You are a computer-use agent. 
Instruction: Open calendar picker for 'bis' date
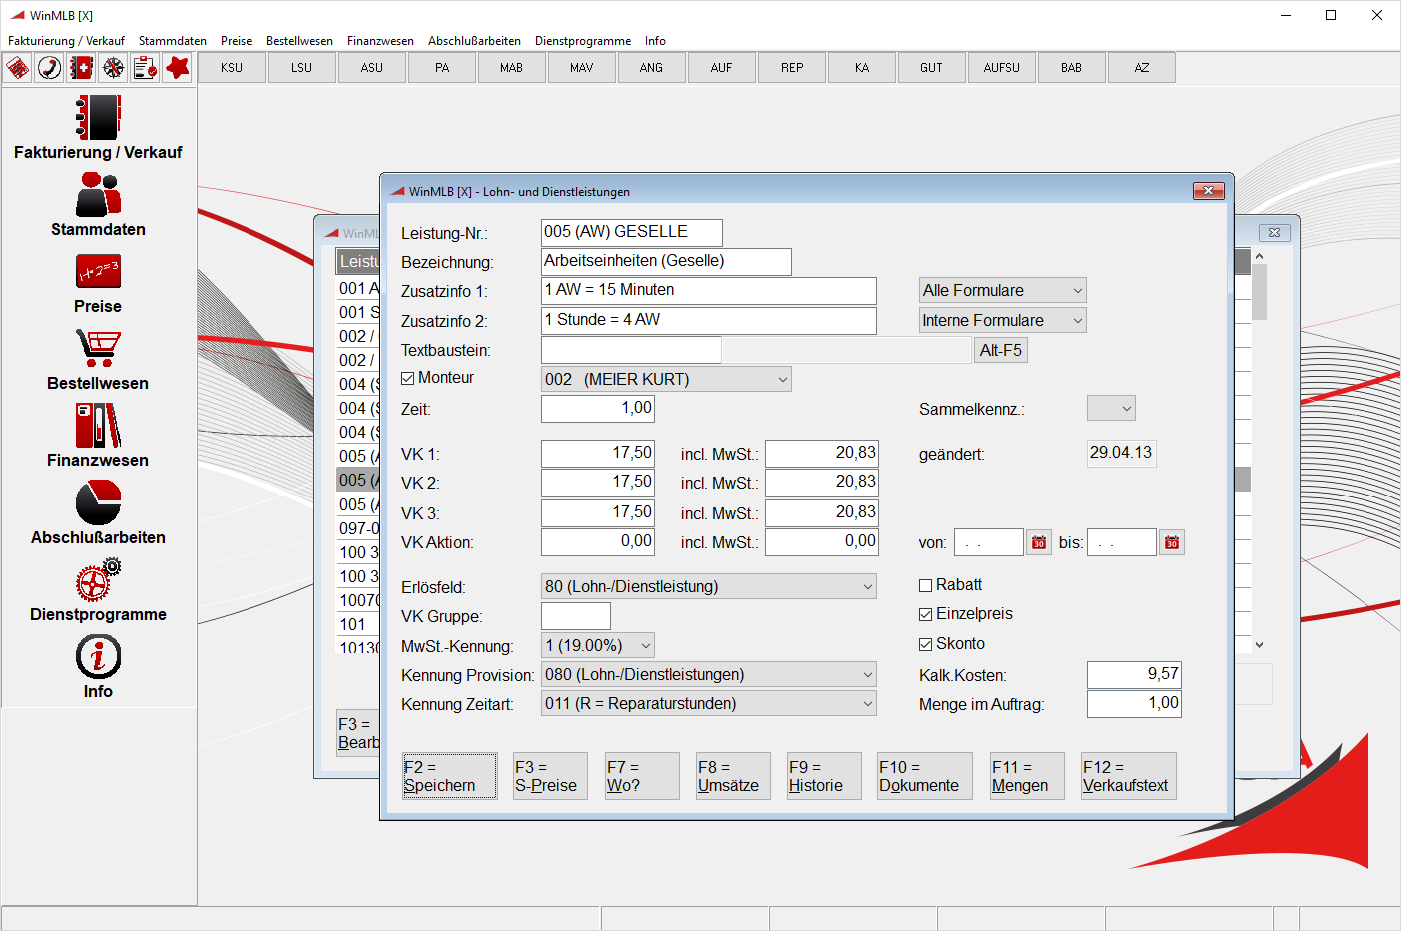click(1172, 542)
